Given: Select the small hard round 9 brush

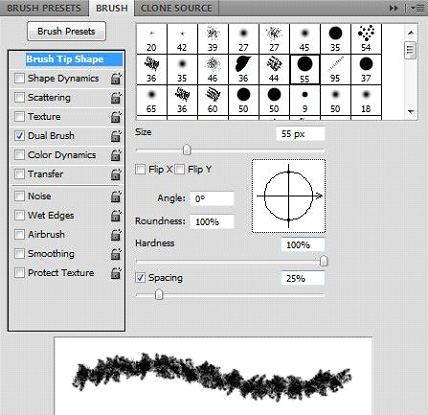Looking at the screenshot, I should tap(305, 100).
